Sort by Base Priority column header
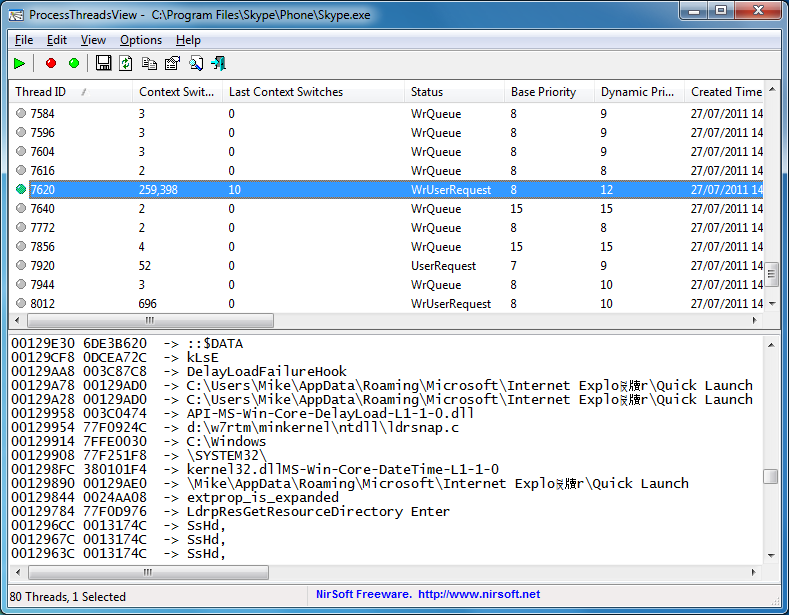Screen dimensions: 789x615 point(549,92)
